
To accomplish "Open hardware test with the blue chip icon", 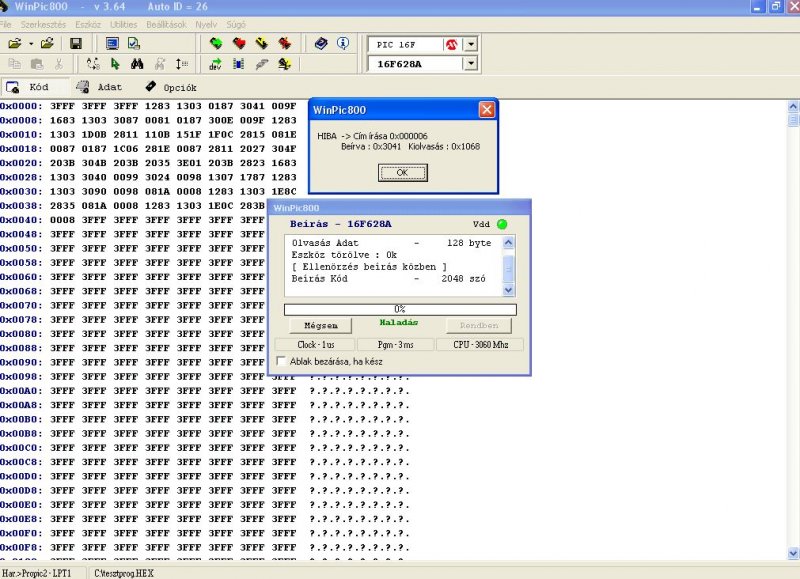I will click(238, 64).
